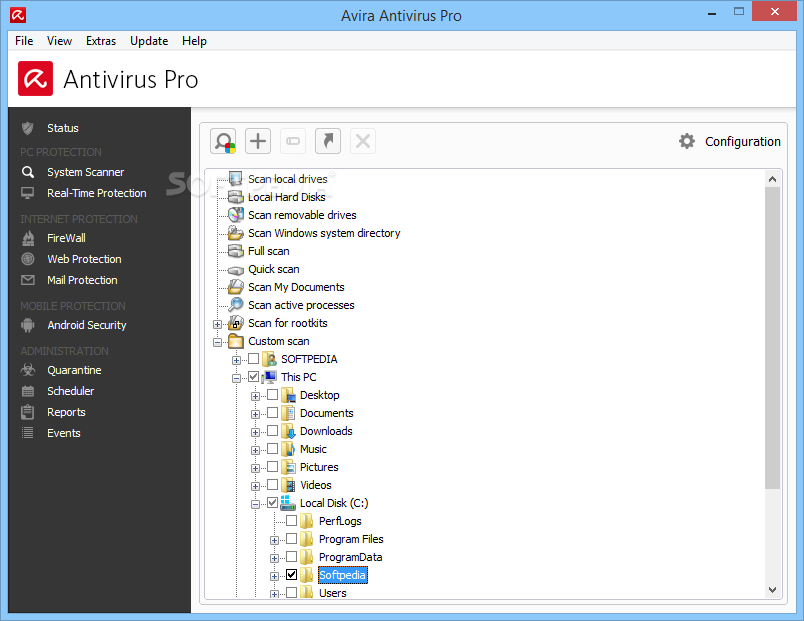Click scrollbar down arrow in scan list

click(x=772, y=590)
